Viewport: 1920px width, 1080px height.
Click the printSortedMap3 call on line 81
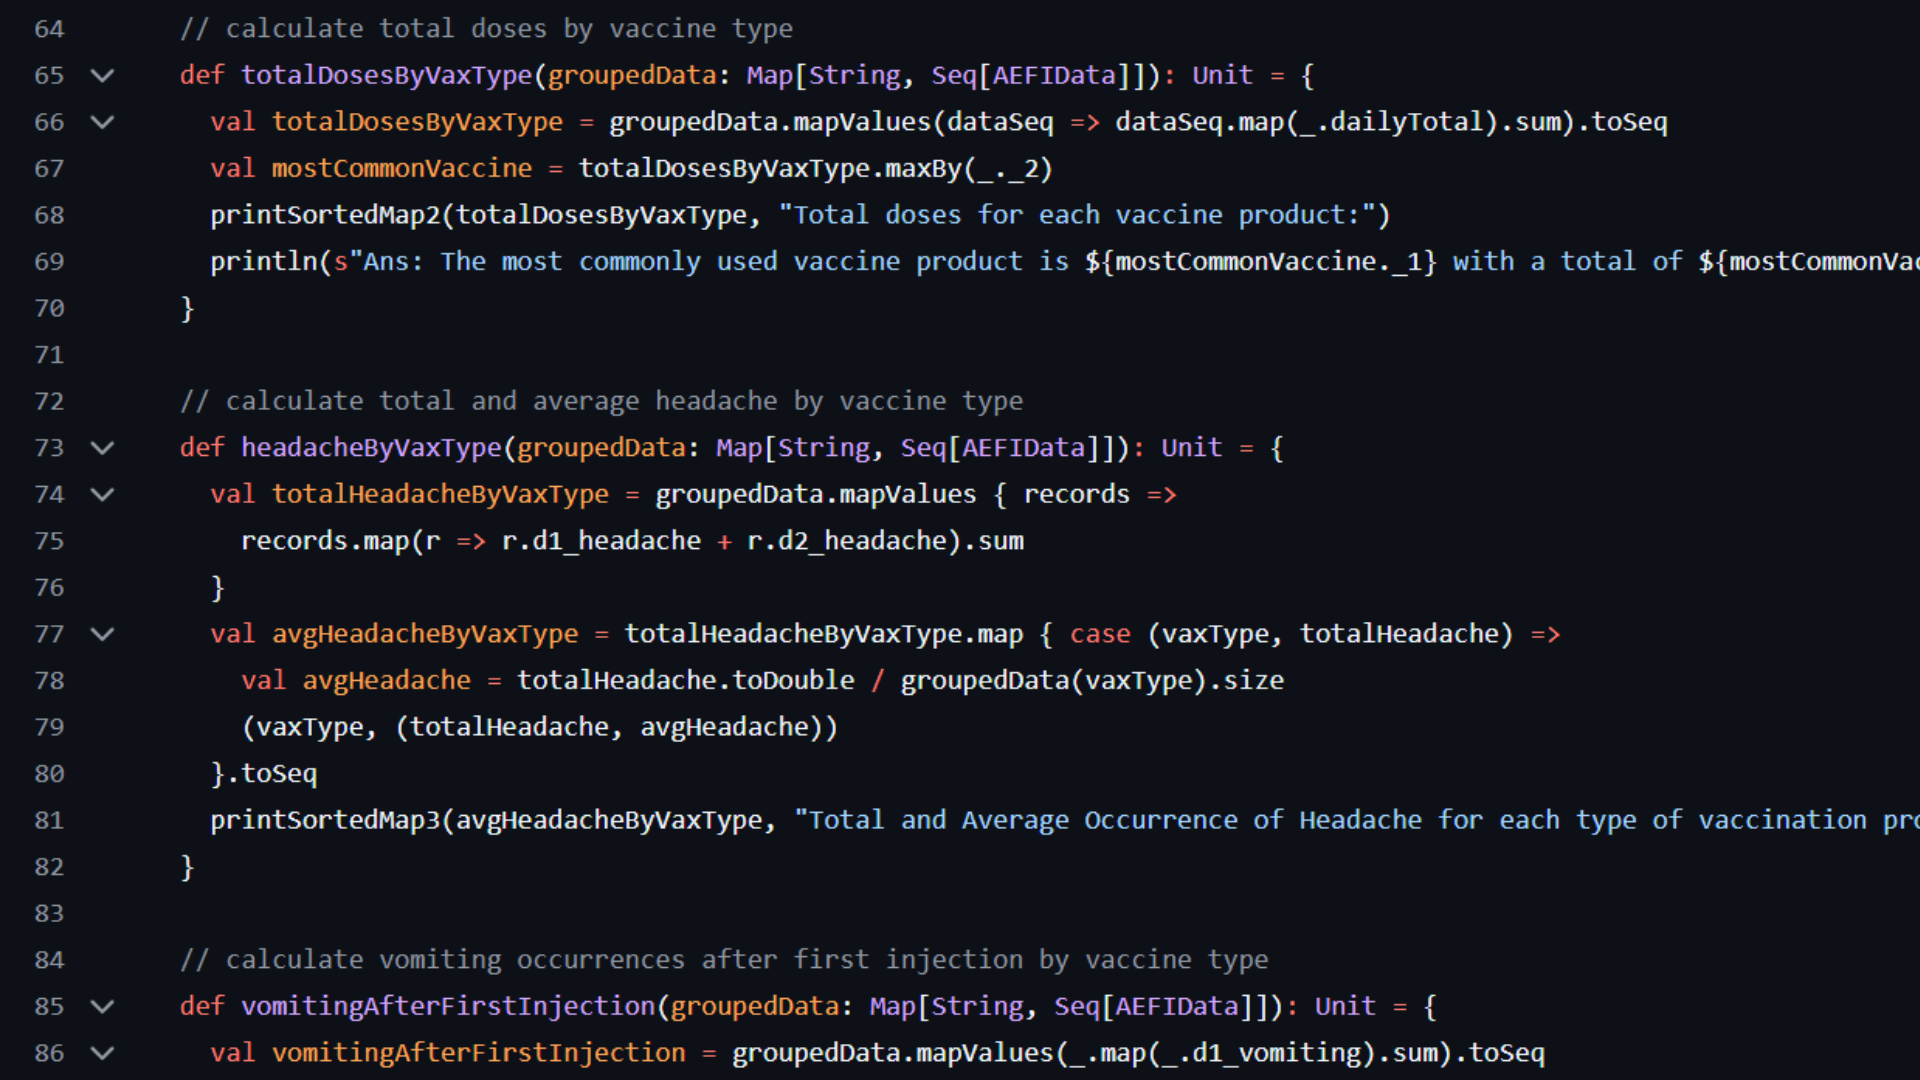(325, 821)
